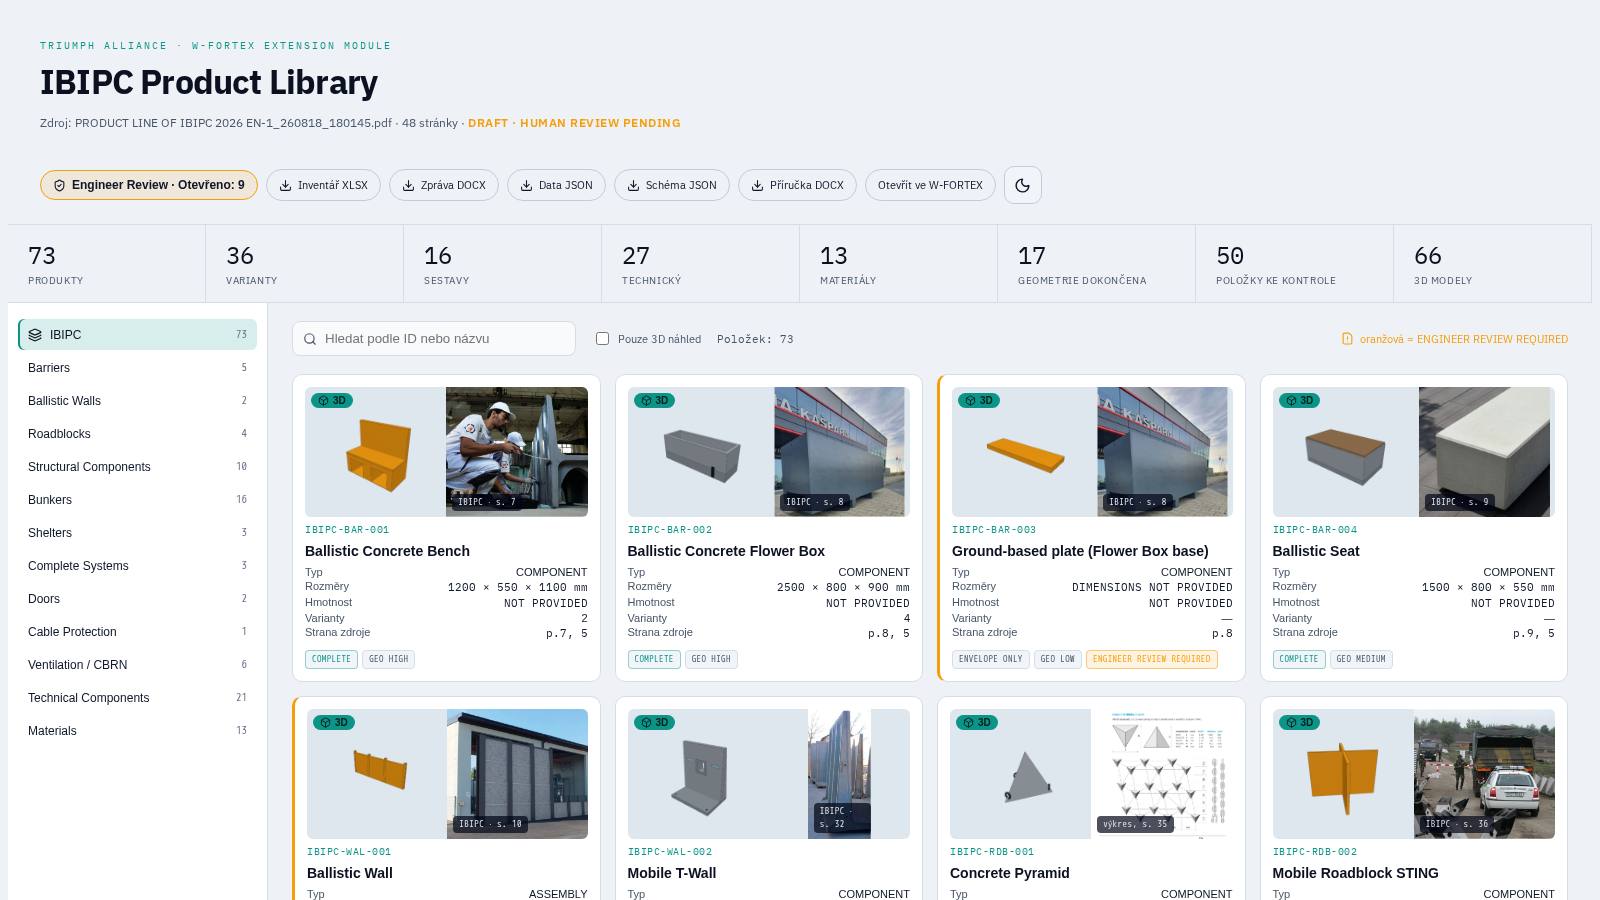Click 3D badge on Ground-based plate card

(978, 400)
